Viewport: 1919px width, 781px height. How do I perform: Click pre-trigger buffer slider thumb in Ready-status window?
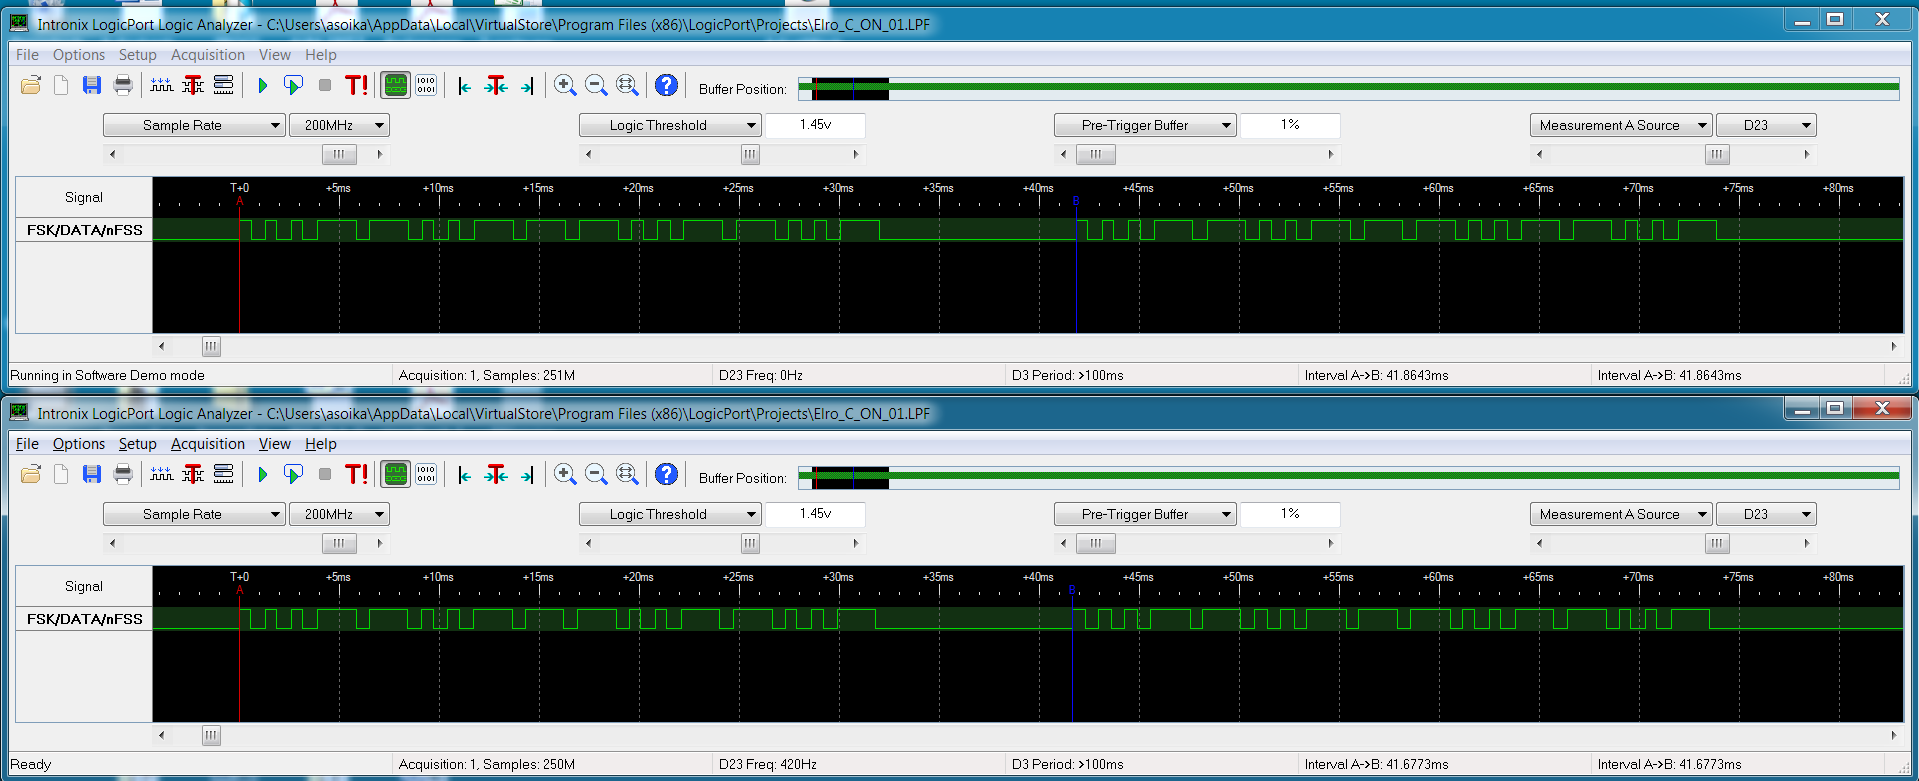tap(1096, 543)
